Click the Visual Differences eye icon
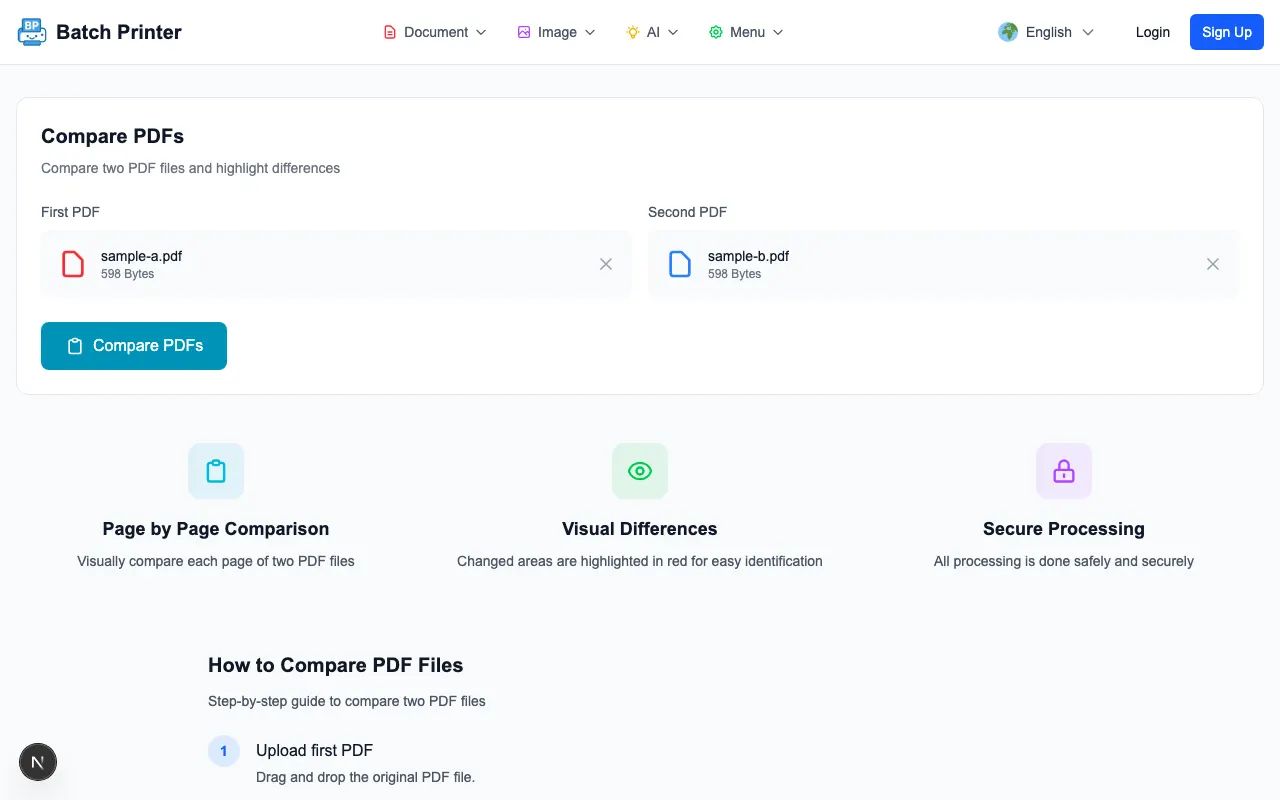The height and width of the screenshot is (800, 1280). tap(640, 471)
